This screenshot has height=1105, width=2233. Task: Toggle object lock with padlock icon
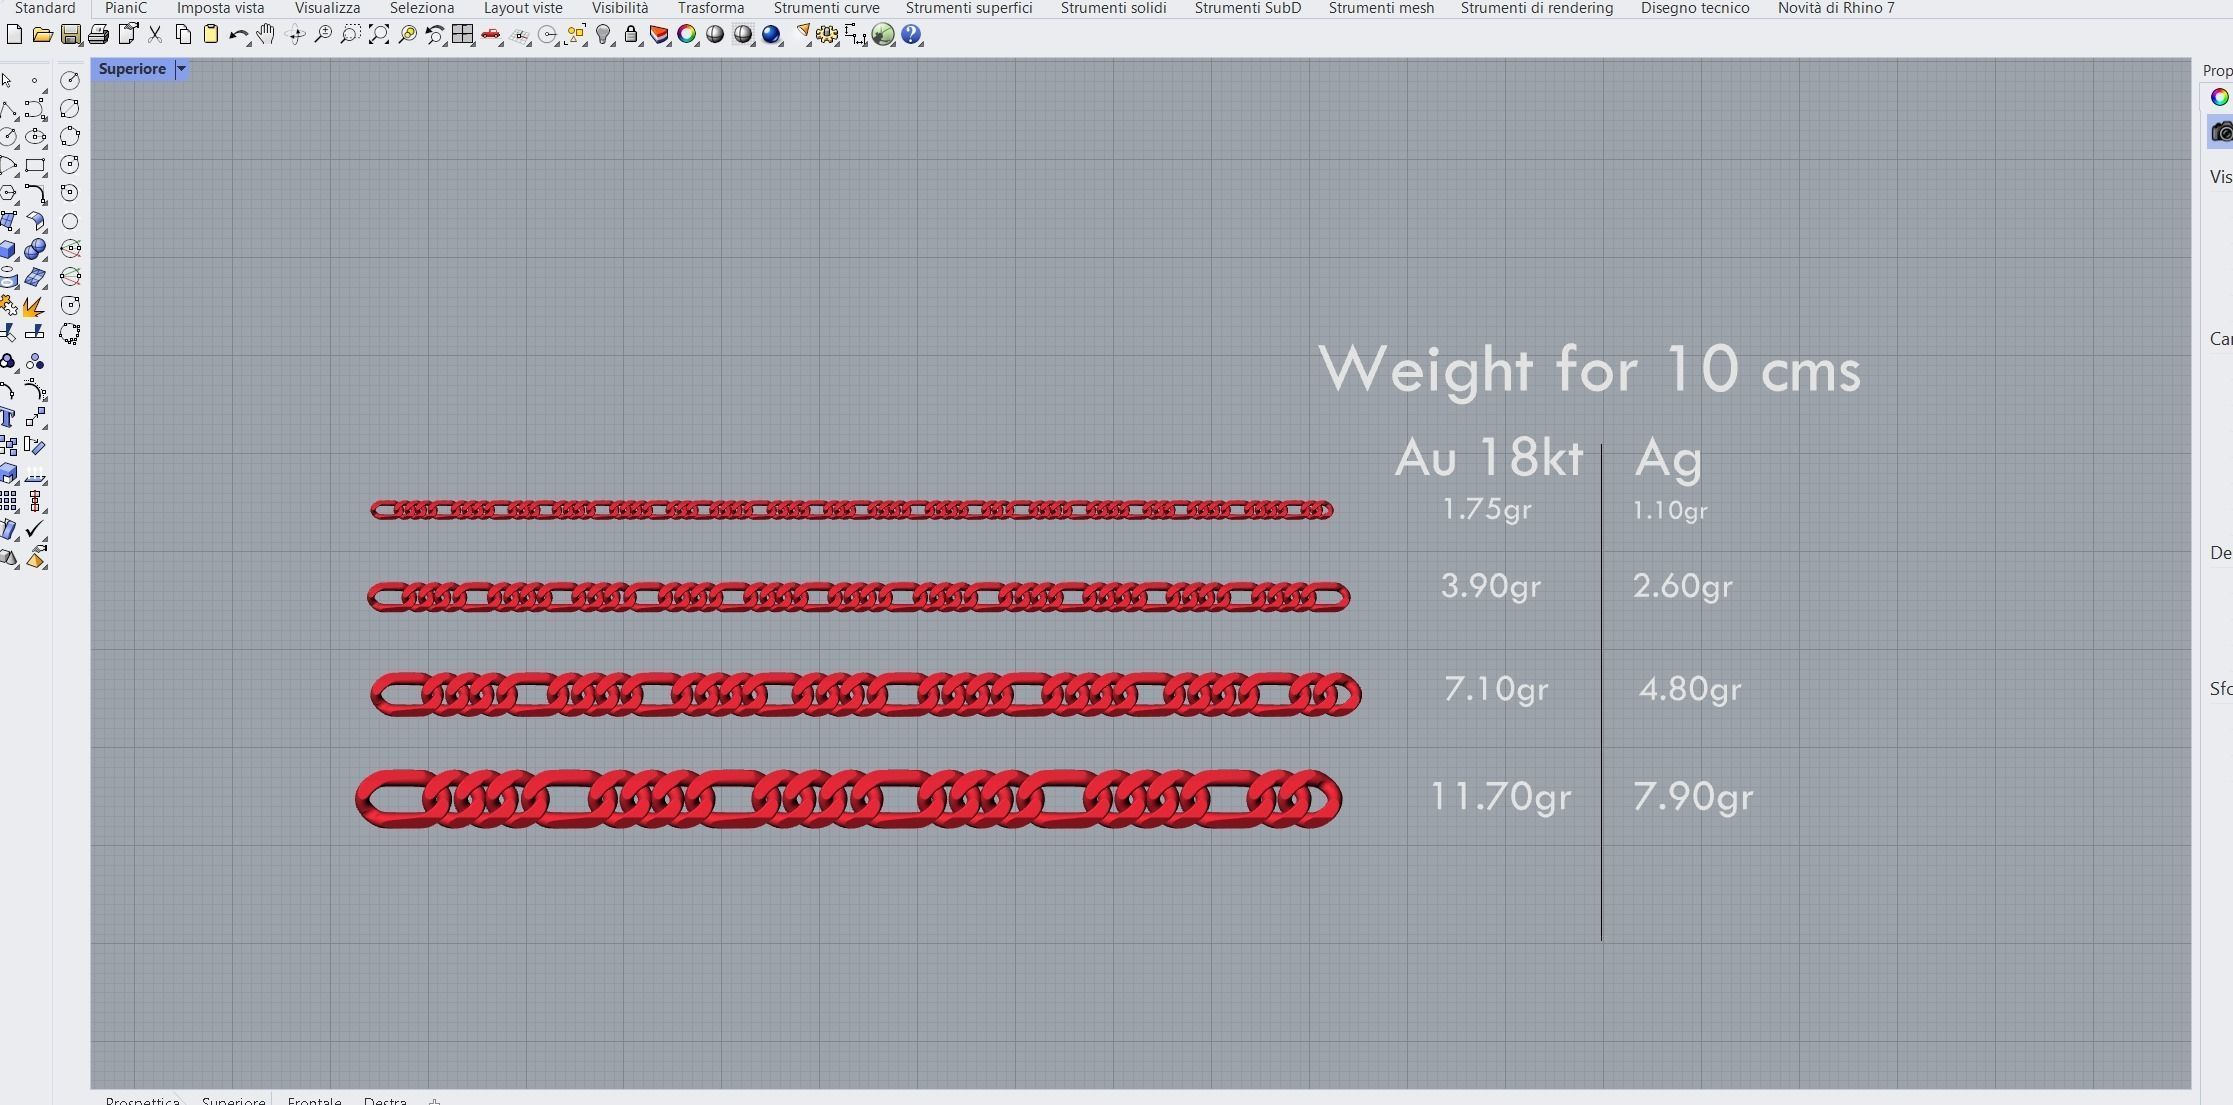pos(631,35)
